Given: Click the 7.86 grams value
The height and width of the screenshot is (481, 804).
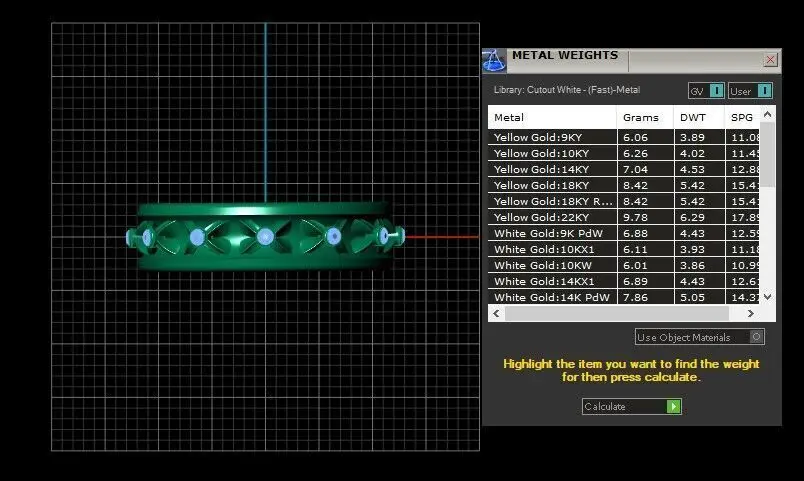Looking at the screenshot, I should [635, 297].
